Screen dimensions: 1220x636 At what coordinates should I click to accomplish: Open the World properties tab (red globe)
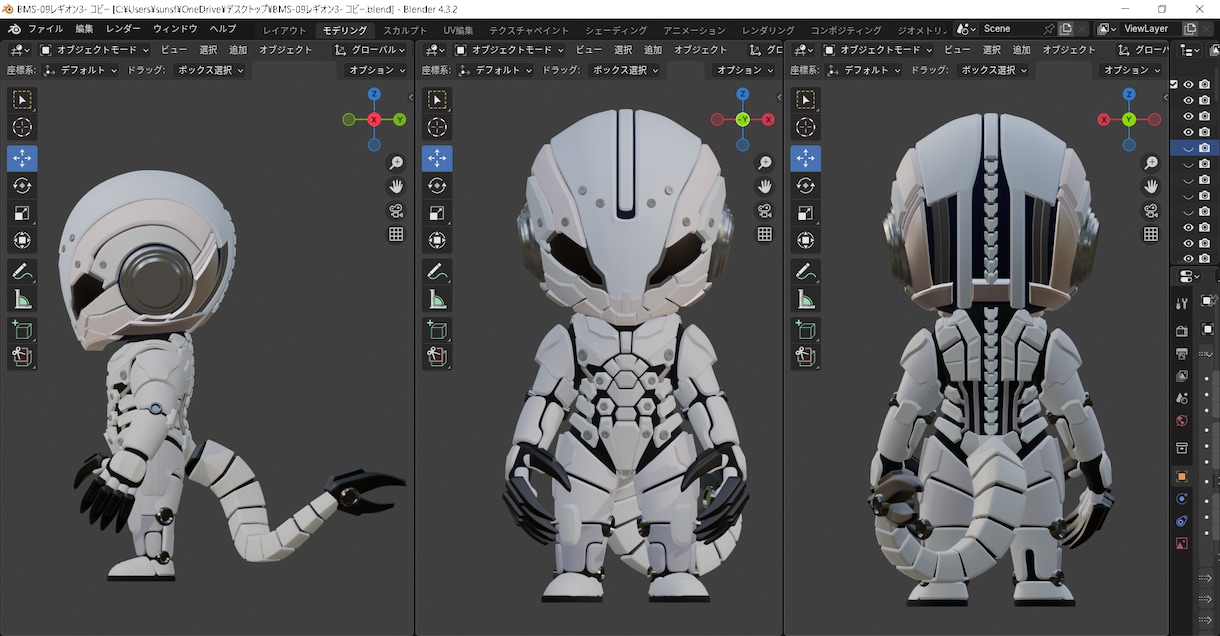[x=1181, y=421]
